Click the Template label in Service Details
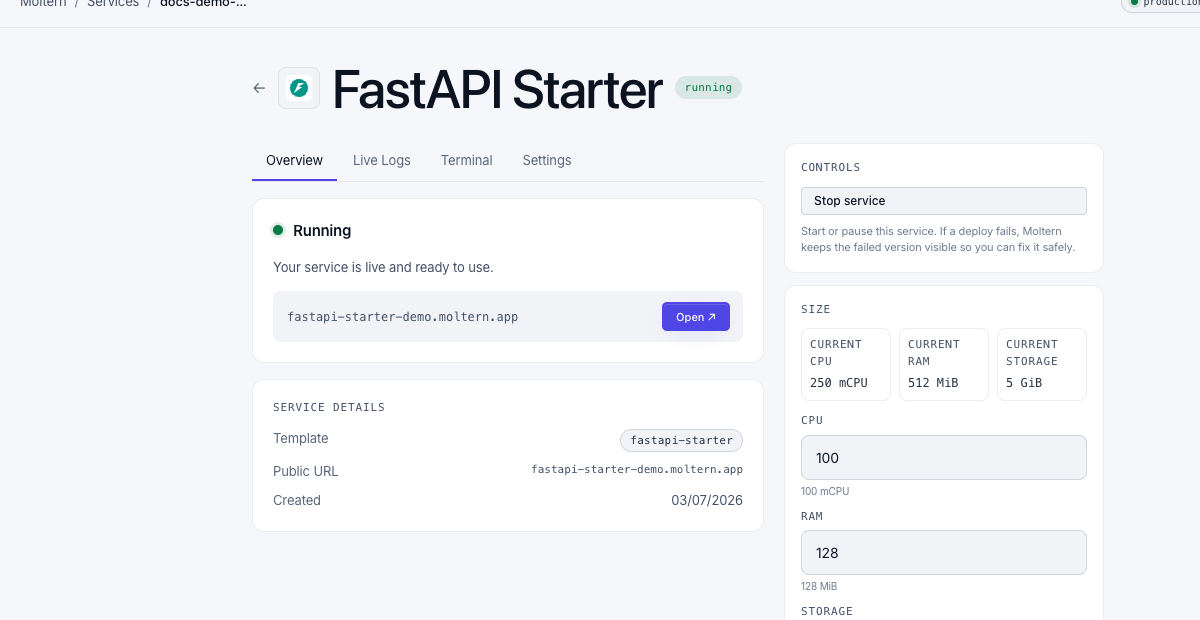The width and height of the screenshot is (1200, 620). pyautogui.click(x=300, y=438)
